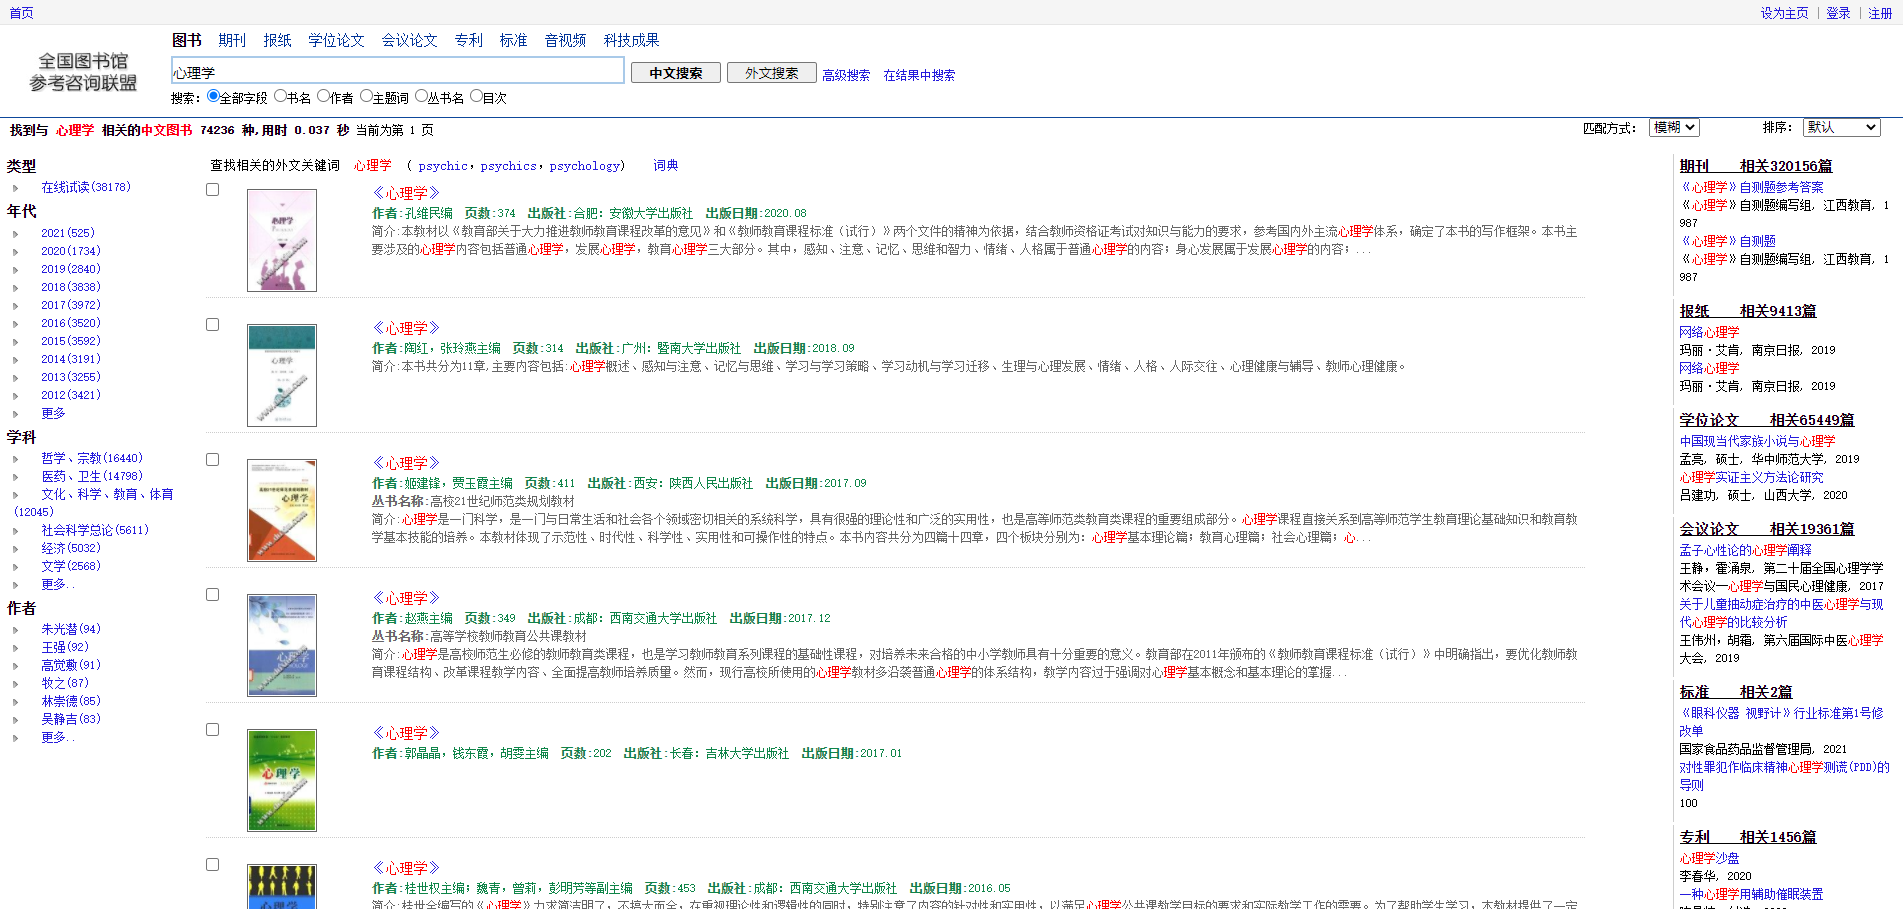Click the 登录 link at top right
This screenshot has width=1903, height=909.
[1837, 13]
